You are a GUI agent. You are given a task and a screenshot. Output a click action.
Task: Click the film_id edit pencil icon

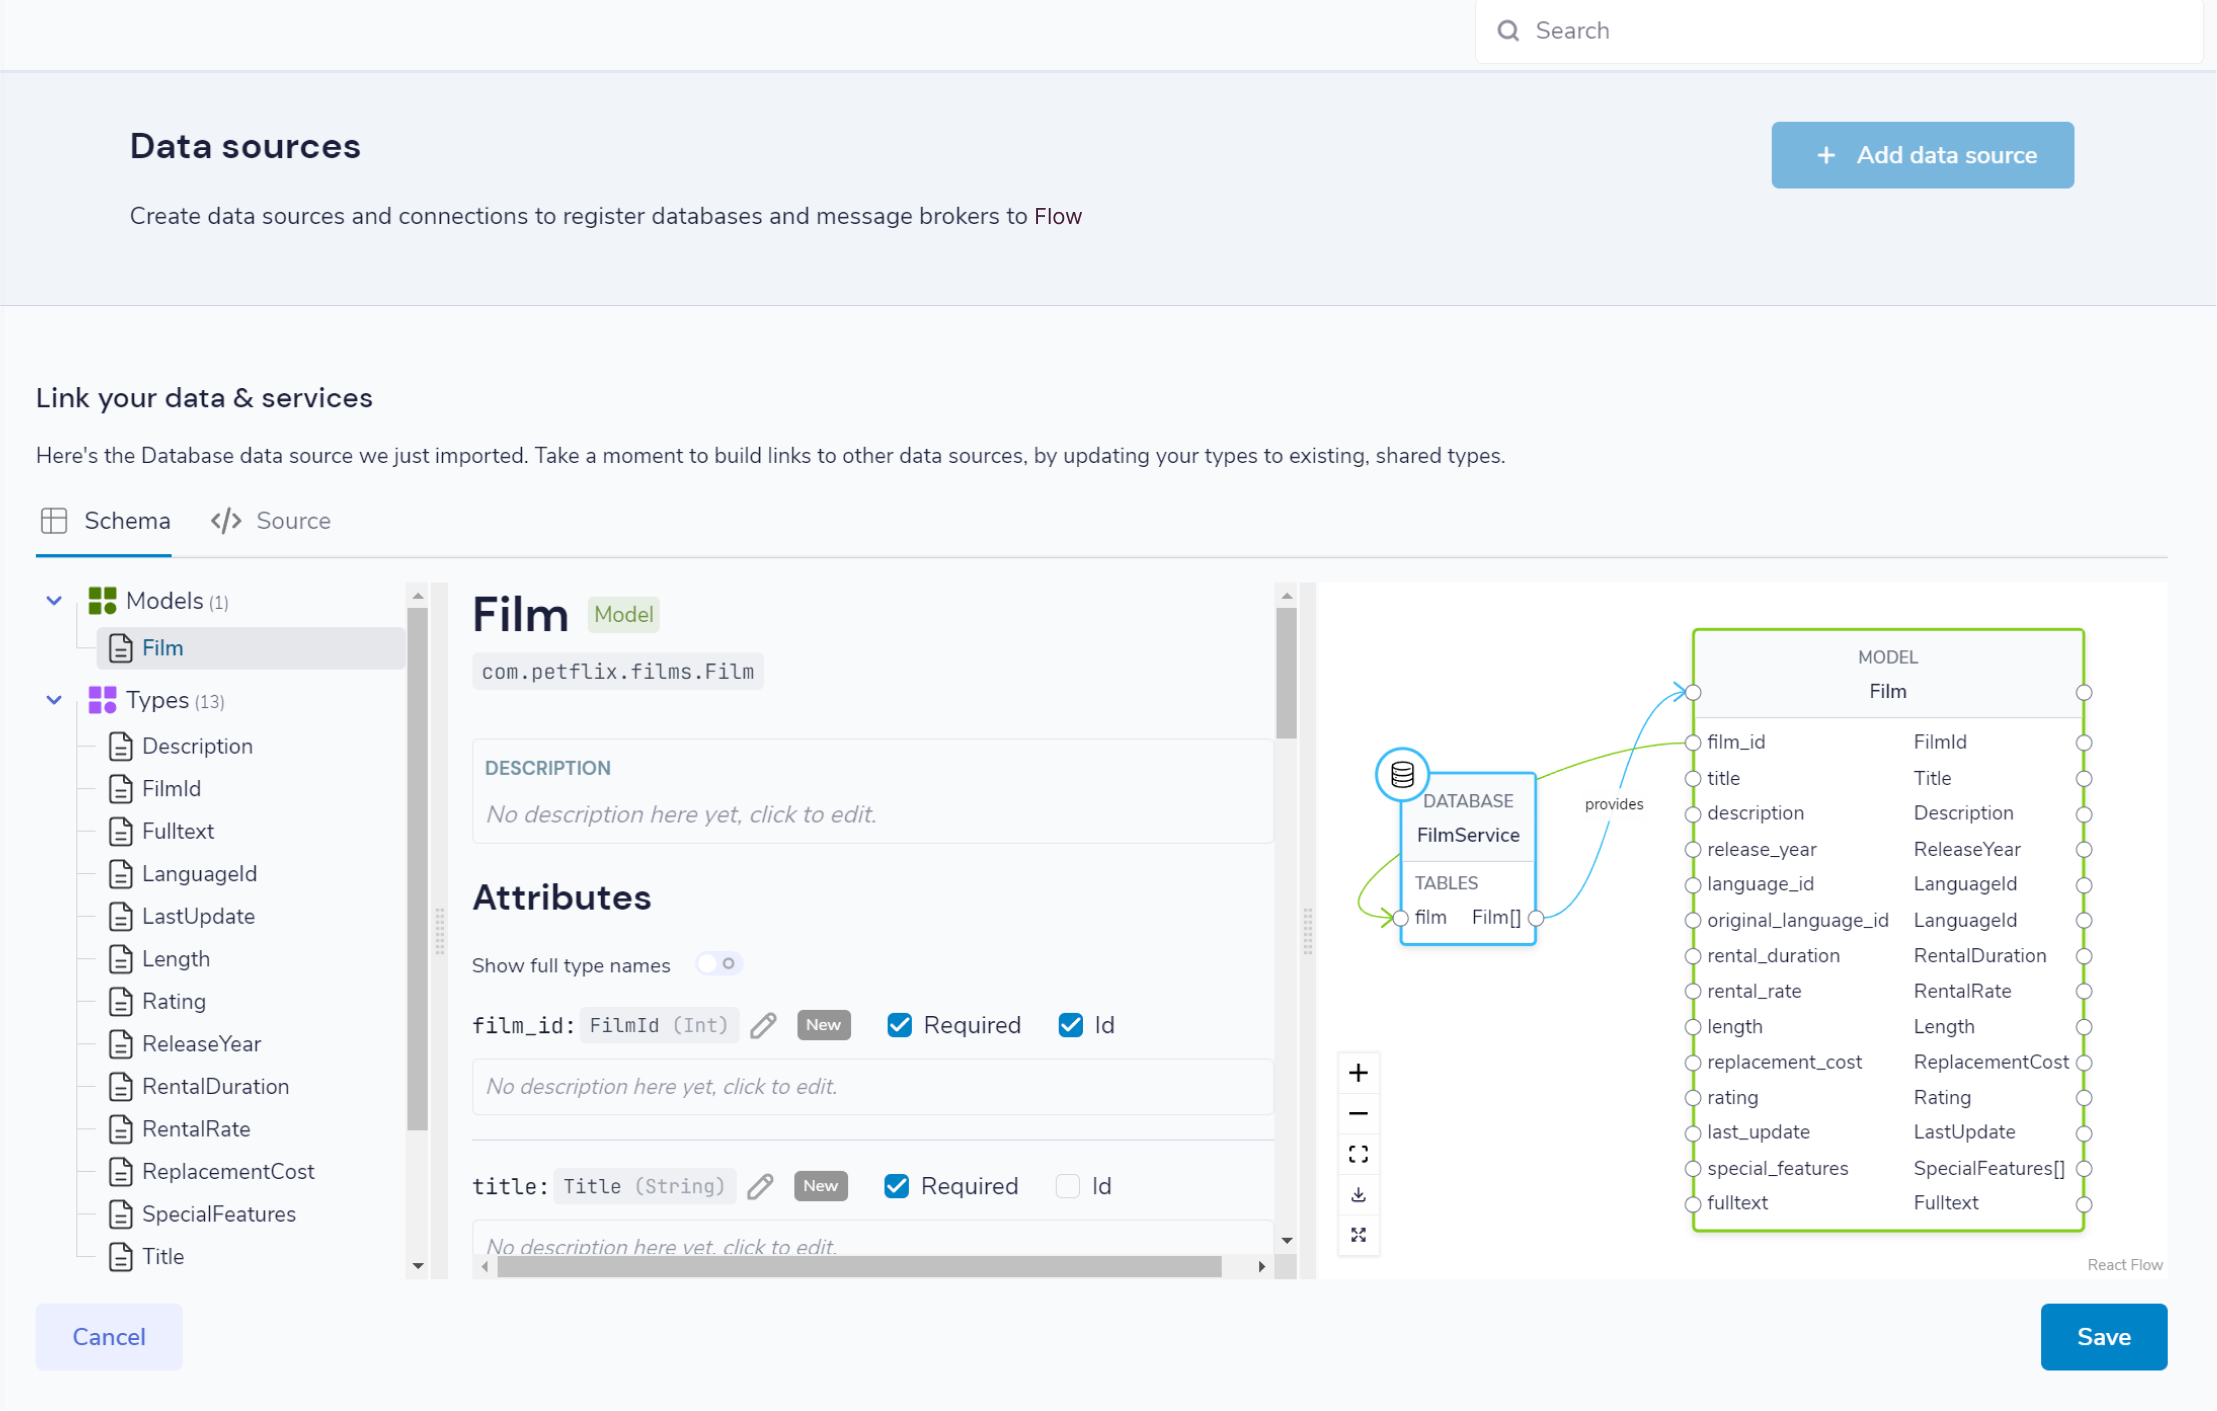[x=759, y=1026]
